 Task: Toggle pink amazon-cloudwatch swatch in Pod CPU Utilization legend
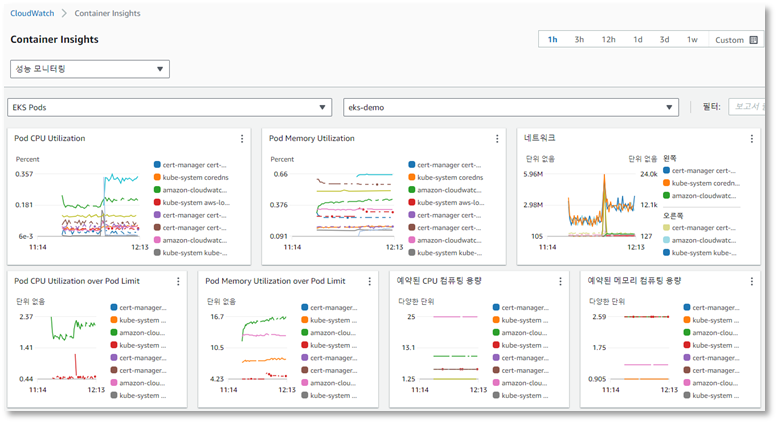157,240
